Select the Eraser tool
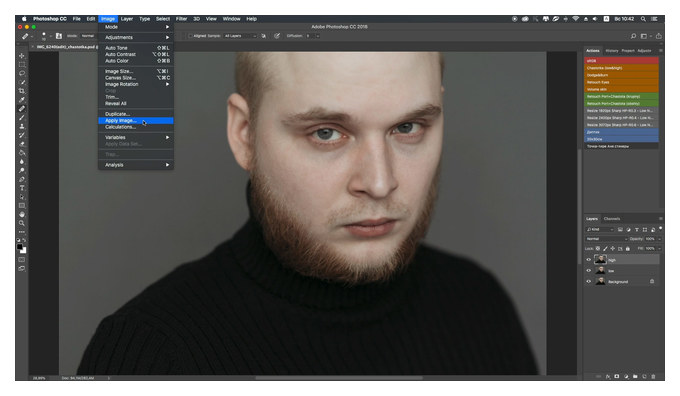The width and height of the screenshot is (680, 396). click(x=22, y=144)
